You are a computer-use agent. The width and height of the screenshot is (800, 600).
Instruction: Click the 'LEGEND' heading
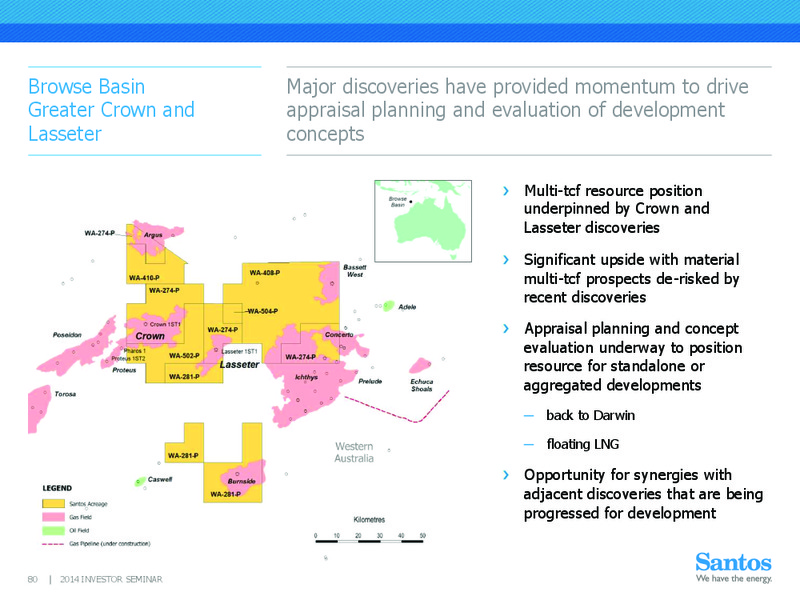point(57,488)
